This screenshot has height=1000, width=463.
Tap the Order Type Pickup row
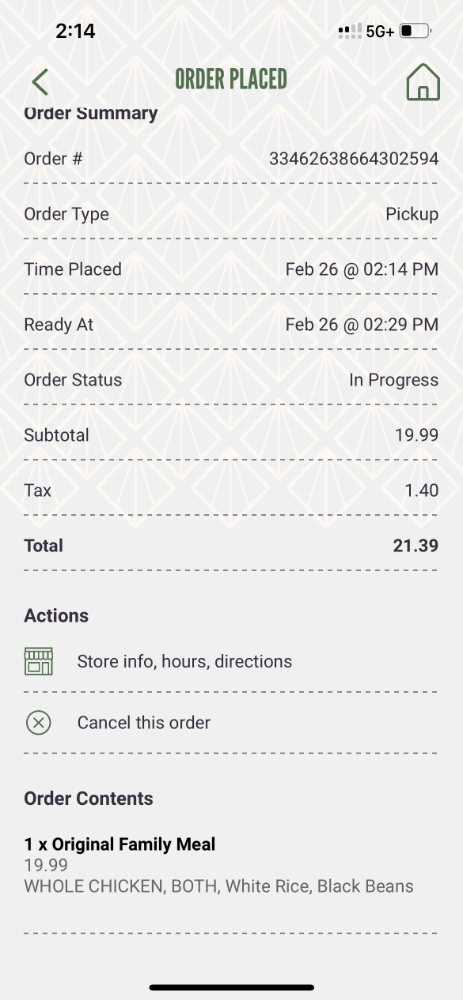[x=231, y=214]
